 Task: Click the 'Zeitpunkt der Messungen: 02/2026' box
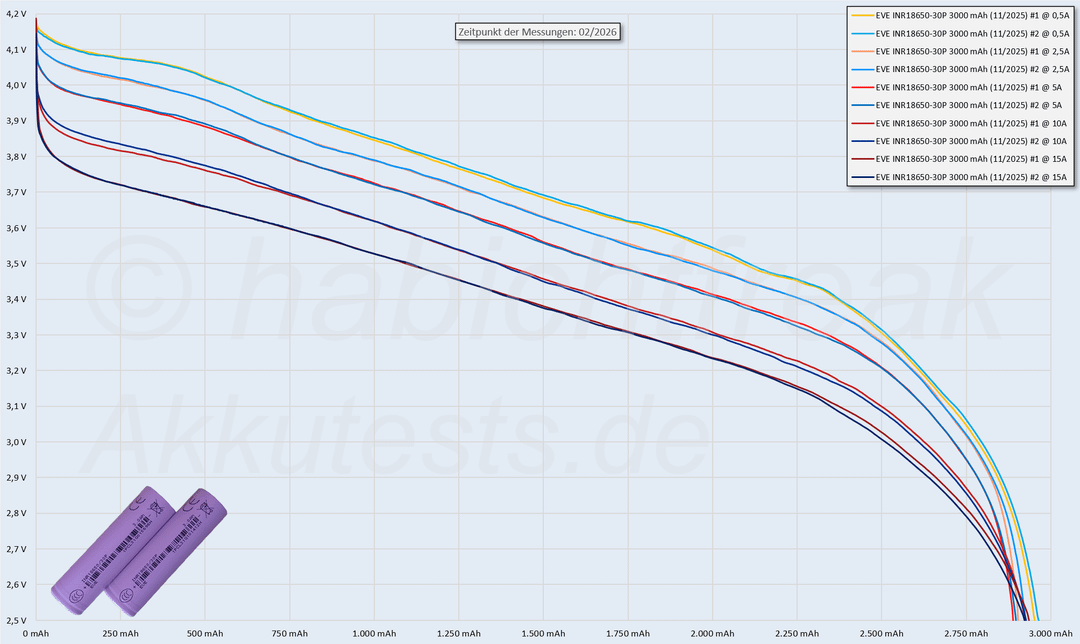point(534,32)
